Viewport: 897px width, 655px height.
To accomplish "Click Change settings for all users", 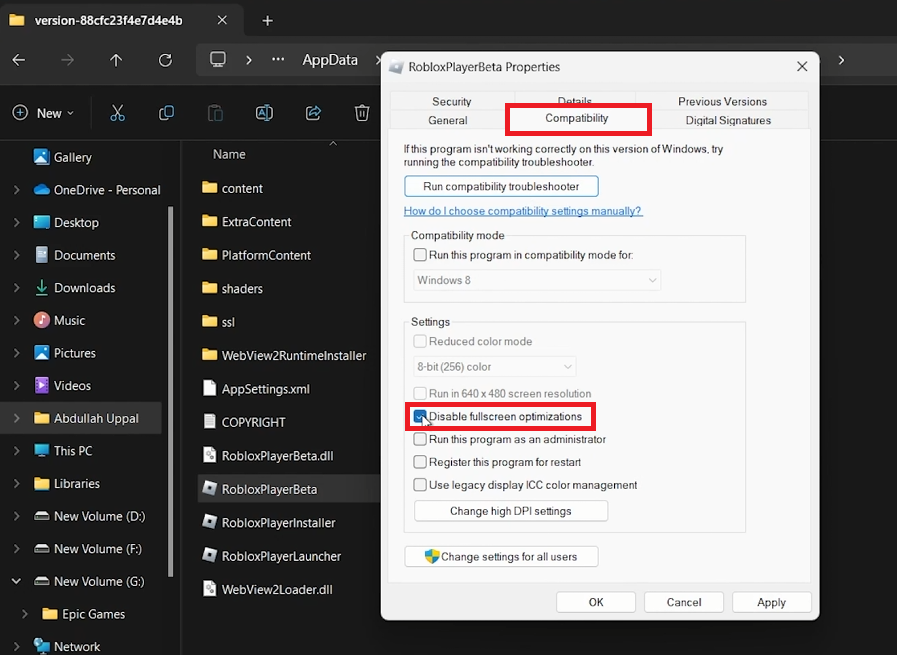I will tap(501, 557).
